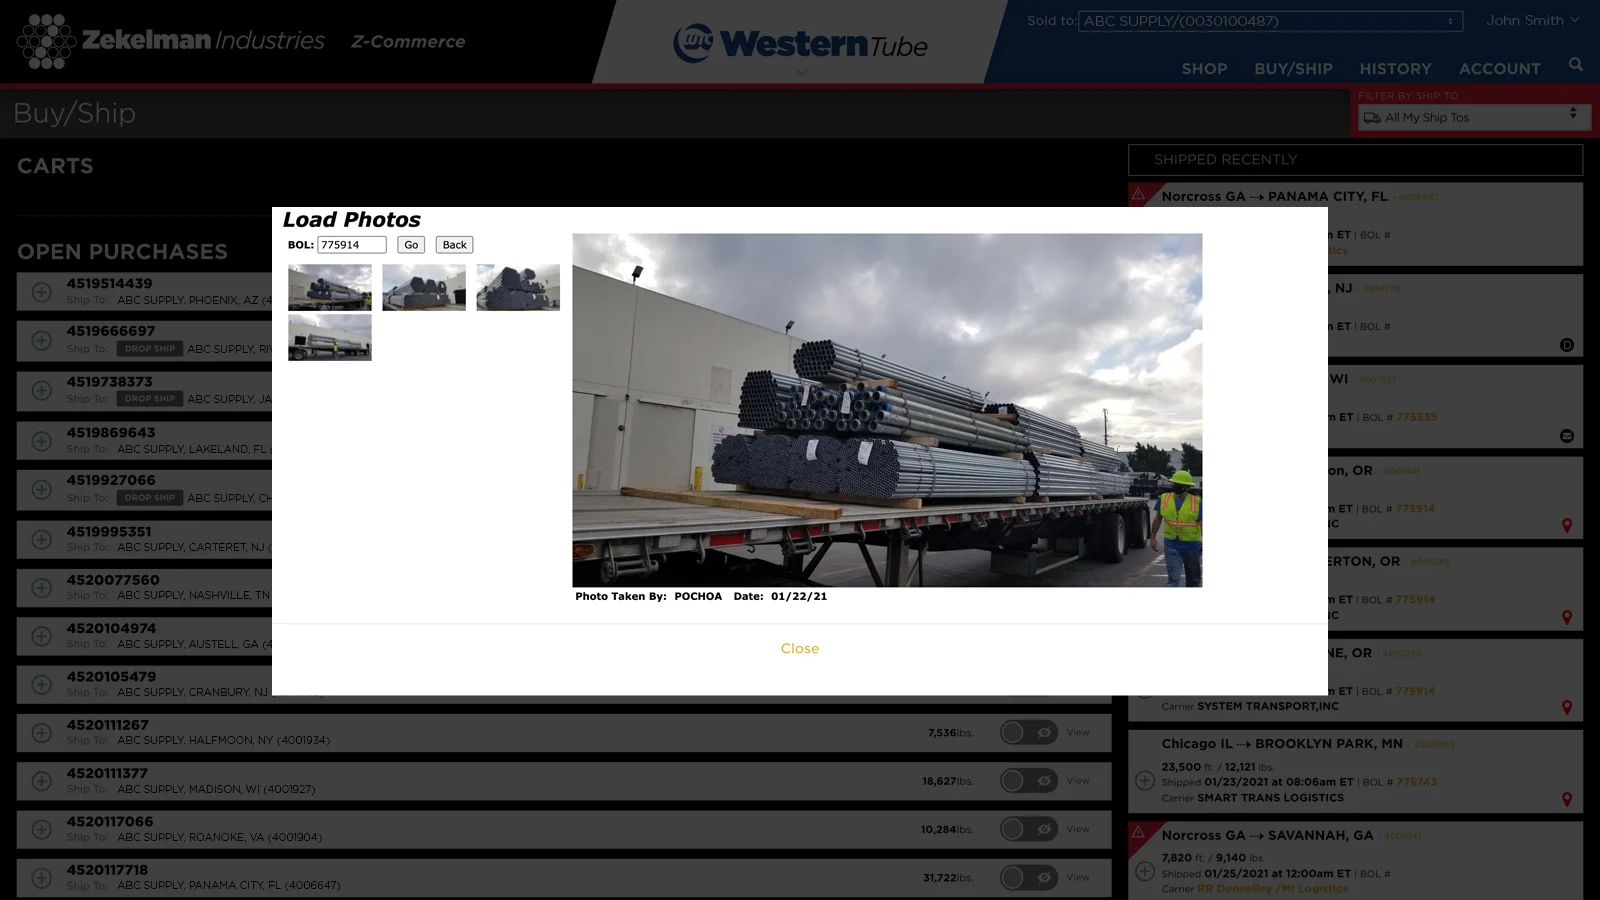Select the second load photo thumbnail

(424, 288)
